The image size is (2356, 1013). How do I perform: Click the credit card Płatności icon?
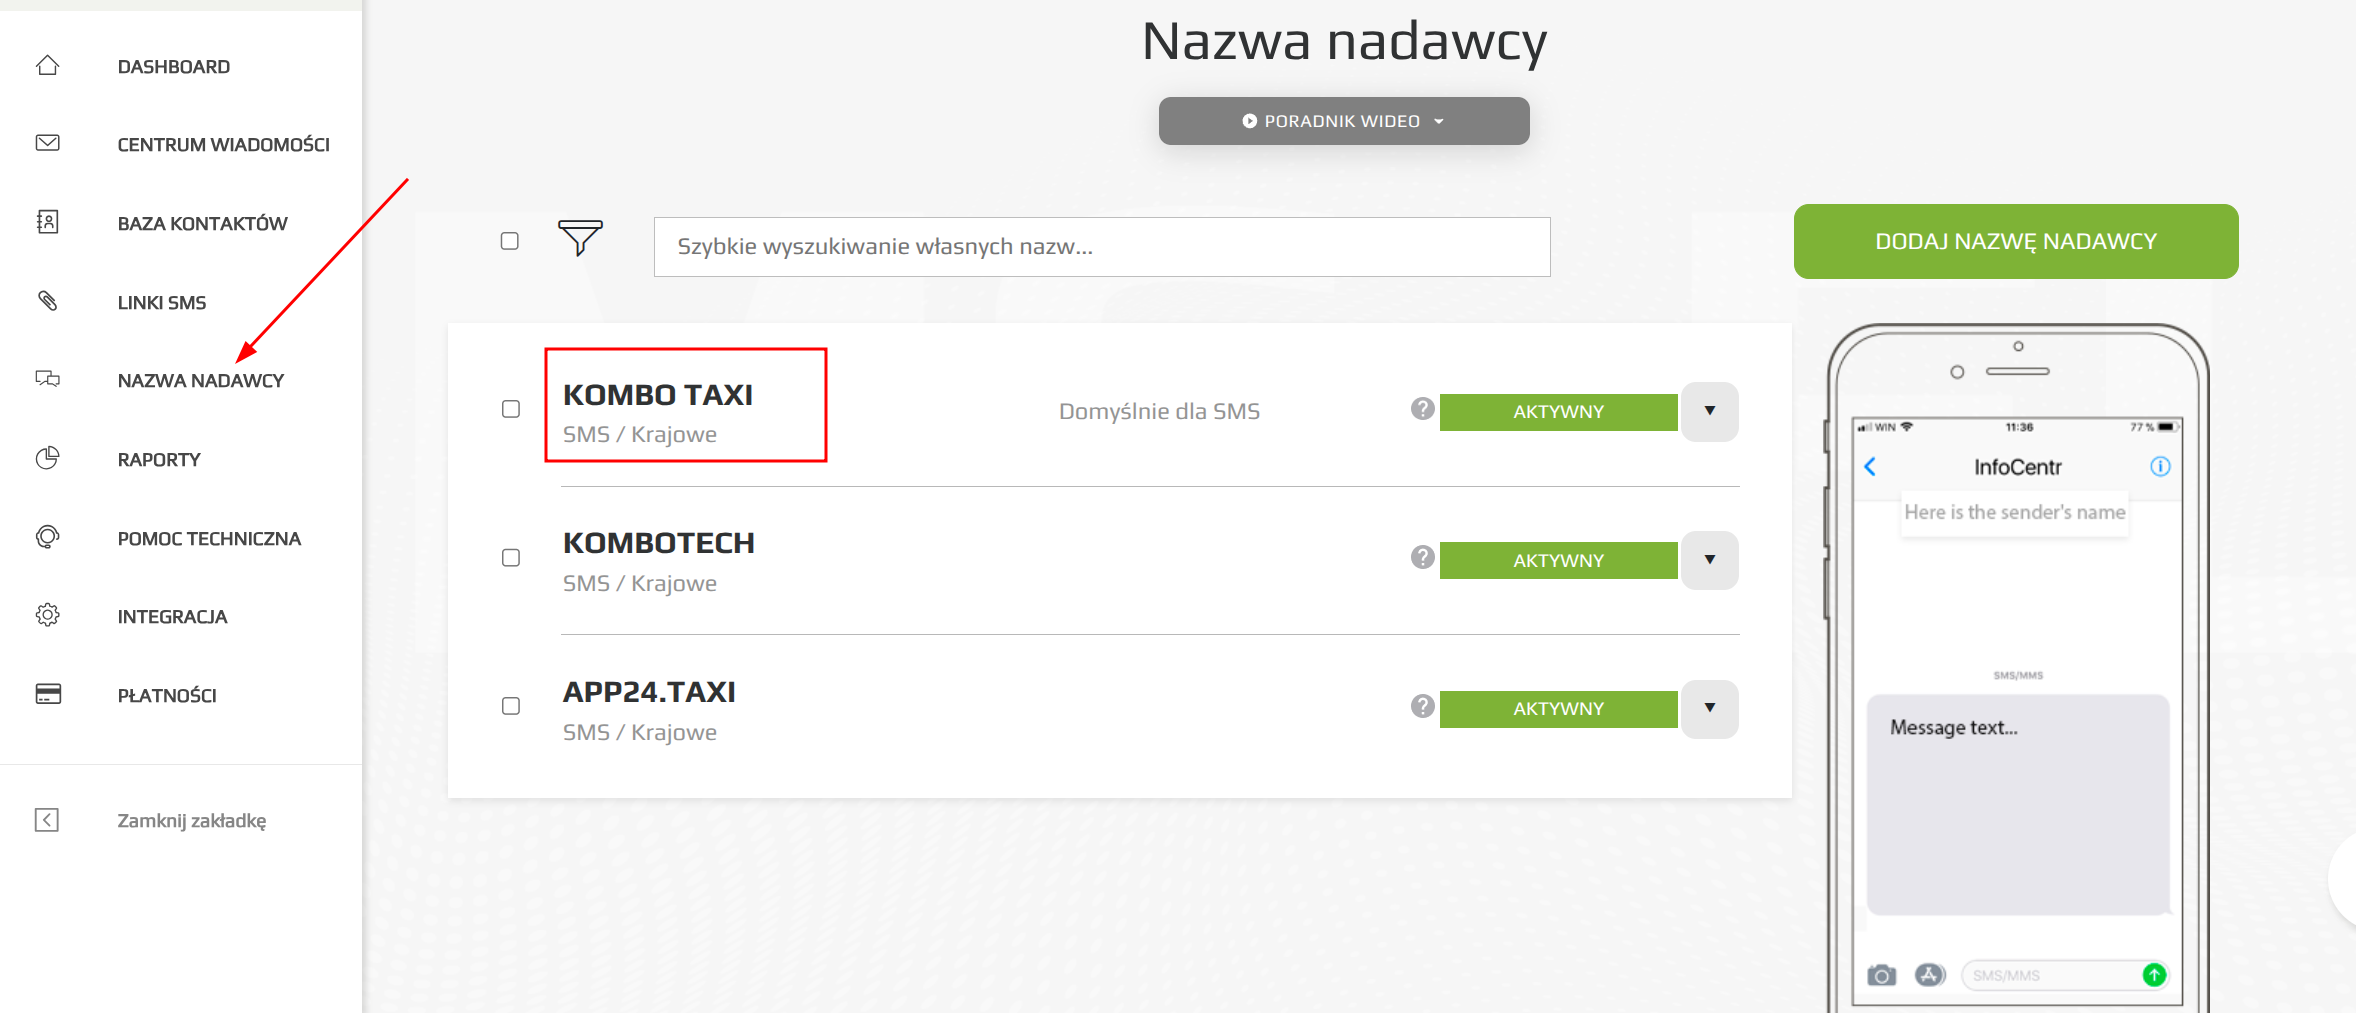[48, 694]
